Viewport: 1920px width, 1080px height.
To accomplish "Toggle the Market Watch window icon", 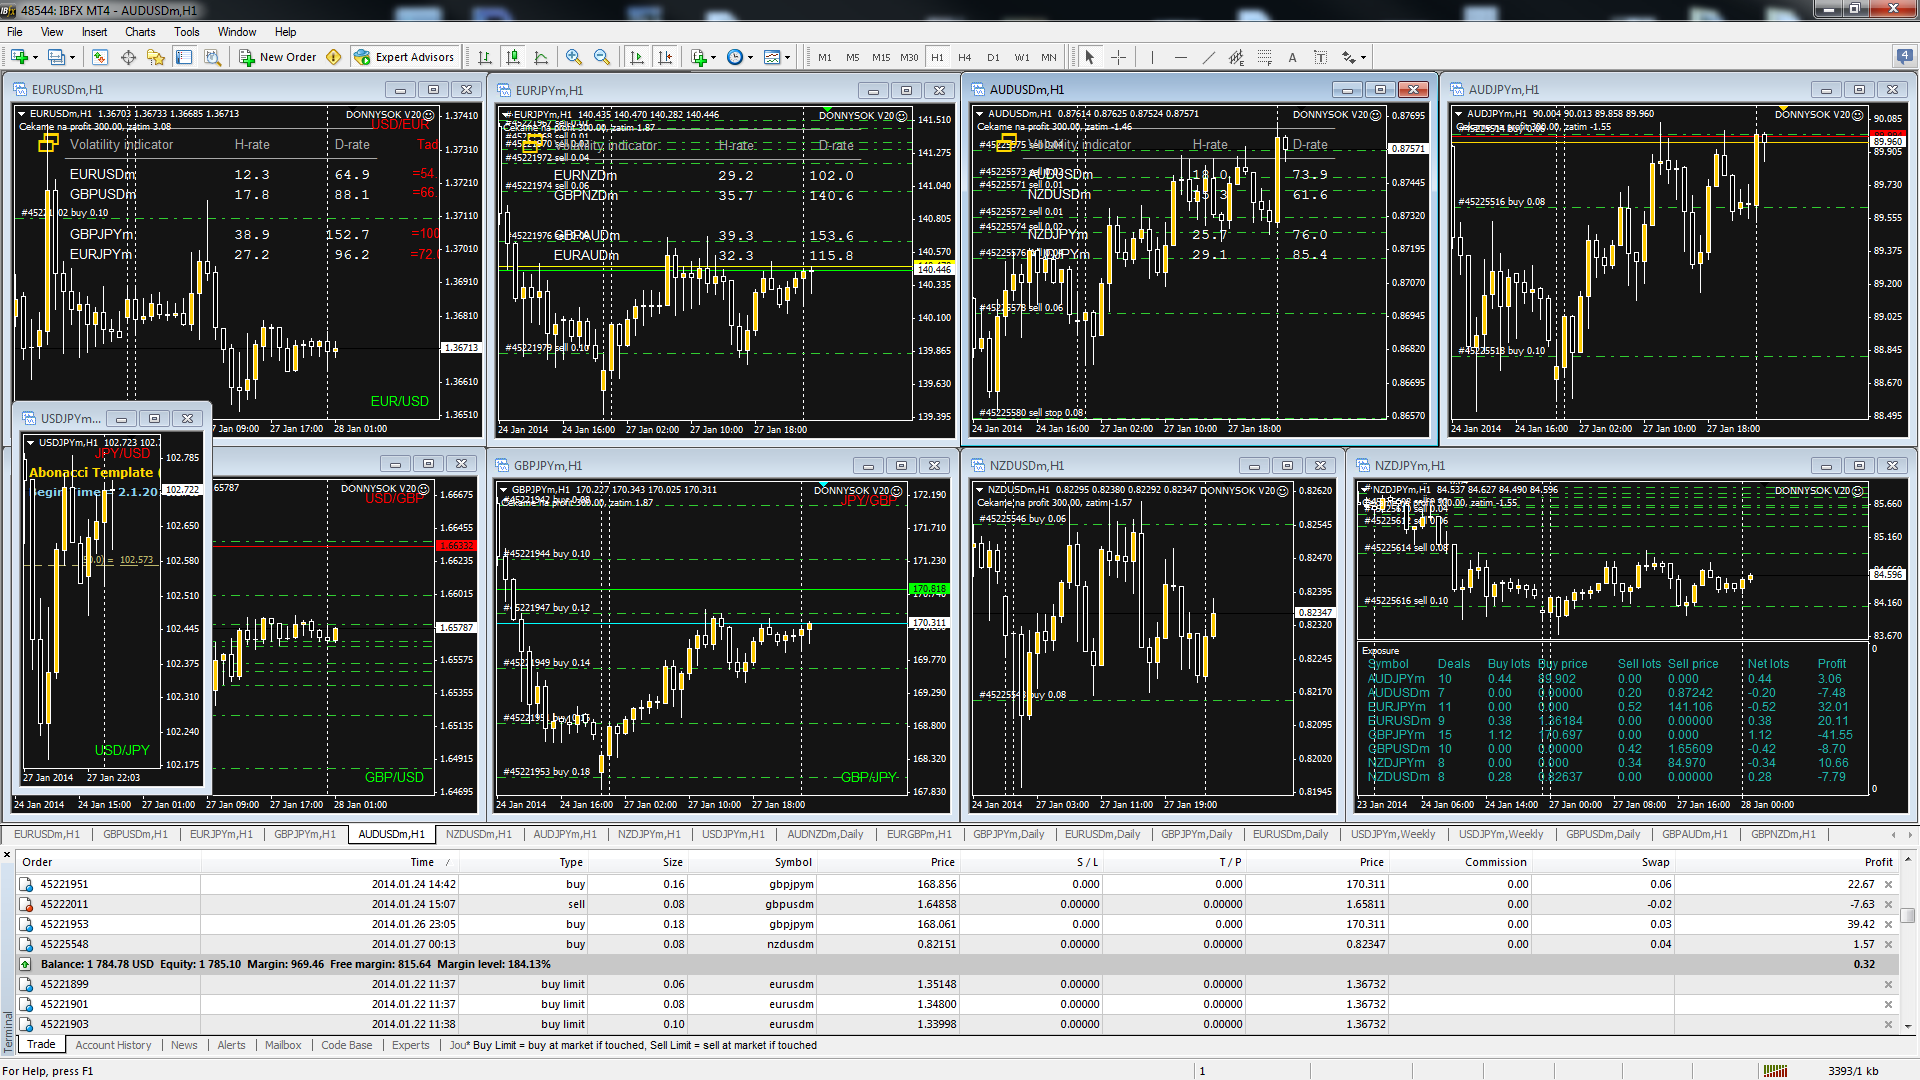I will click(99, 57).
